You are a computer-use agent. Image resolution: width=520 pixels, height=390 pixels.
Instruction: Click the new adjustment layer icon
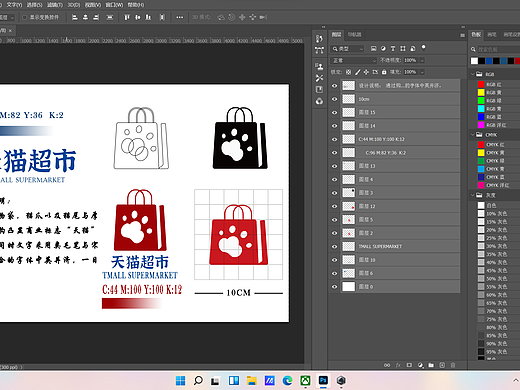tap(420, 365)
